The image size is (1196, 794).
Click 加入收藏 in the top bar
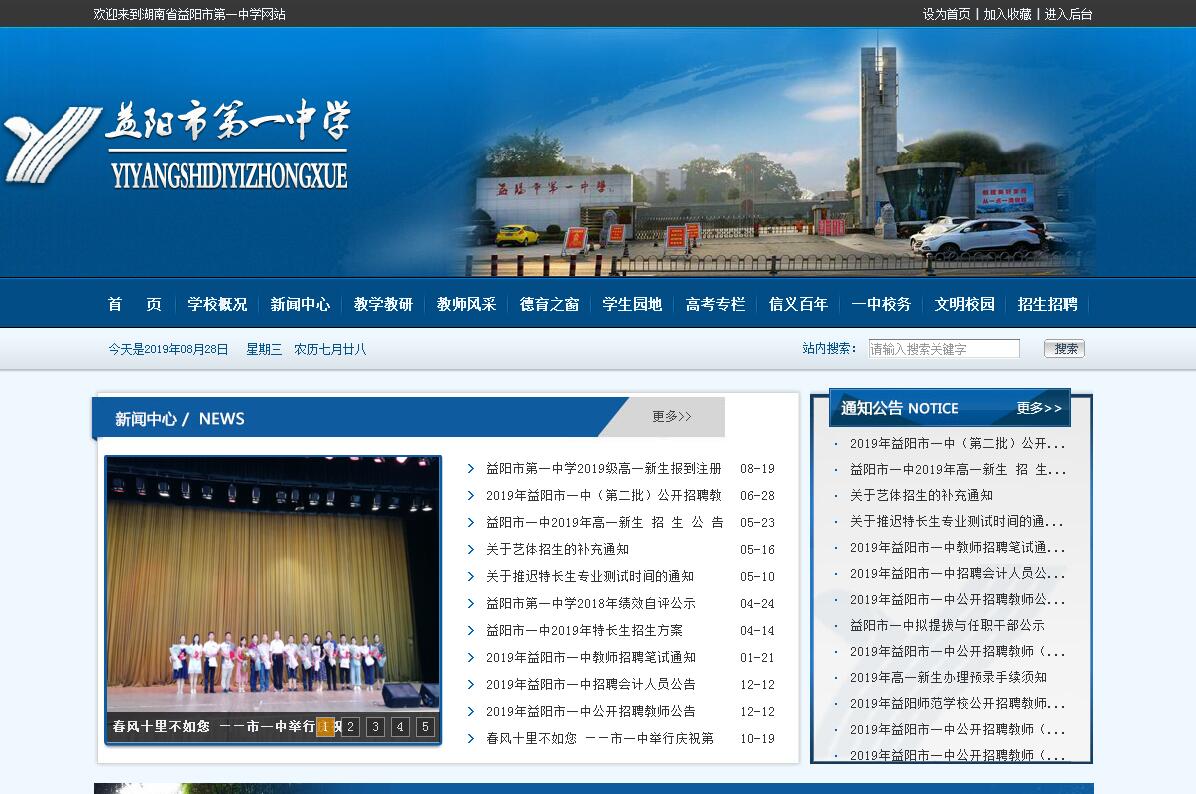click(1007, 14)
